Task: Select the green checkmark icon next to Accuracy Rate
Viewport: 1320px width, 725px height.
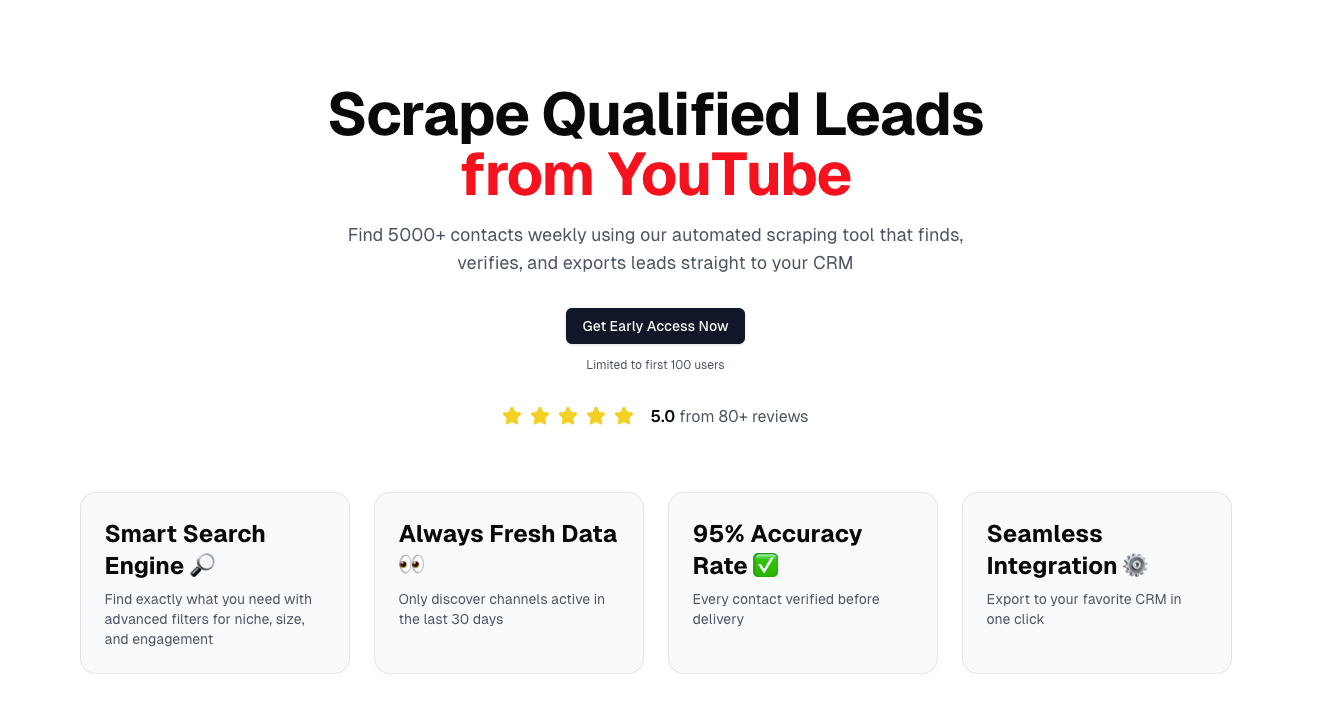Action: (x=763, y=565)
